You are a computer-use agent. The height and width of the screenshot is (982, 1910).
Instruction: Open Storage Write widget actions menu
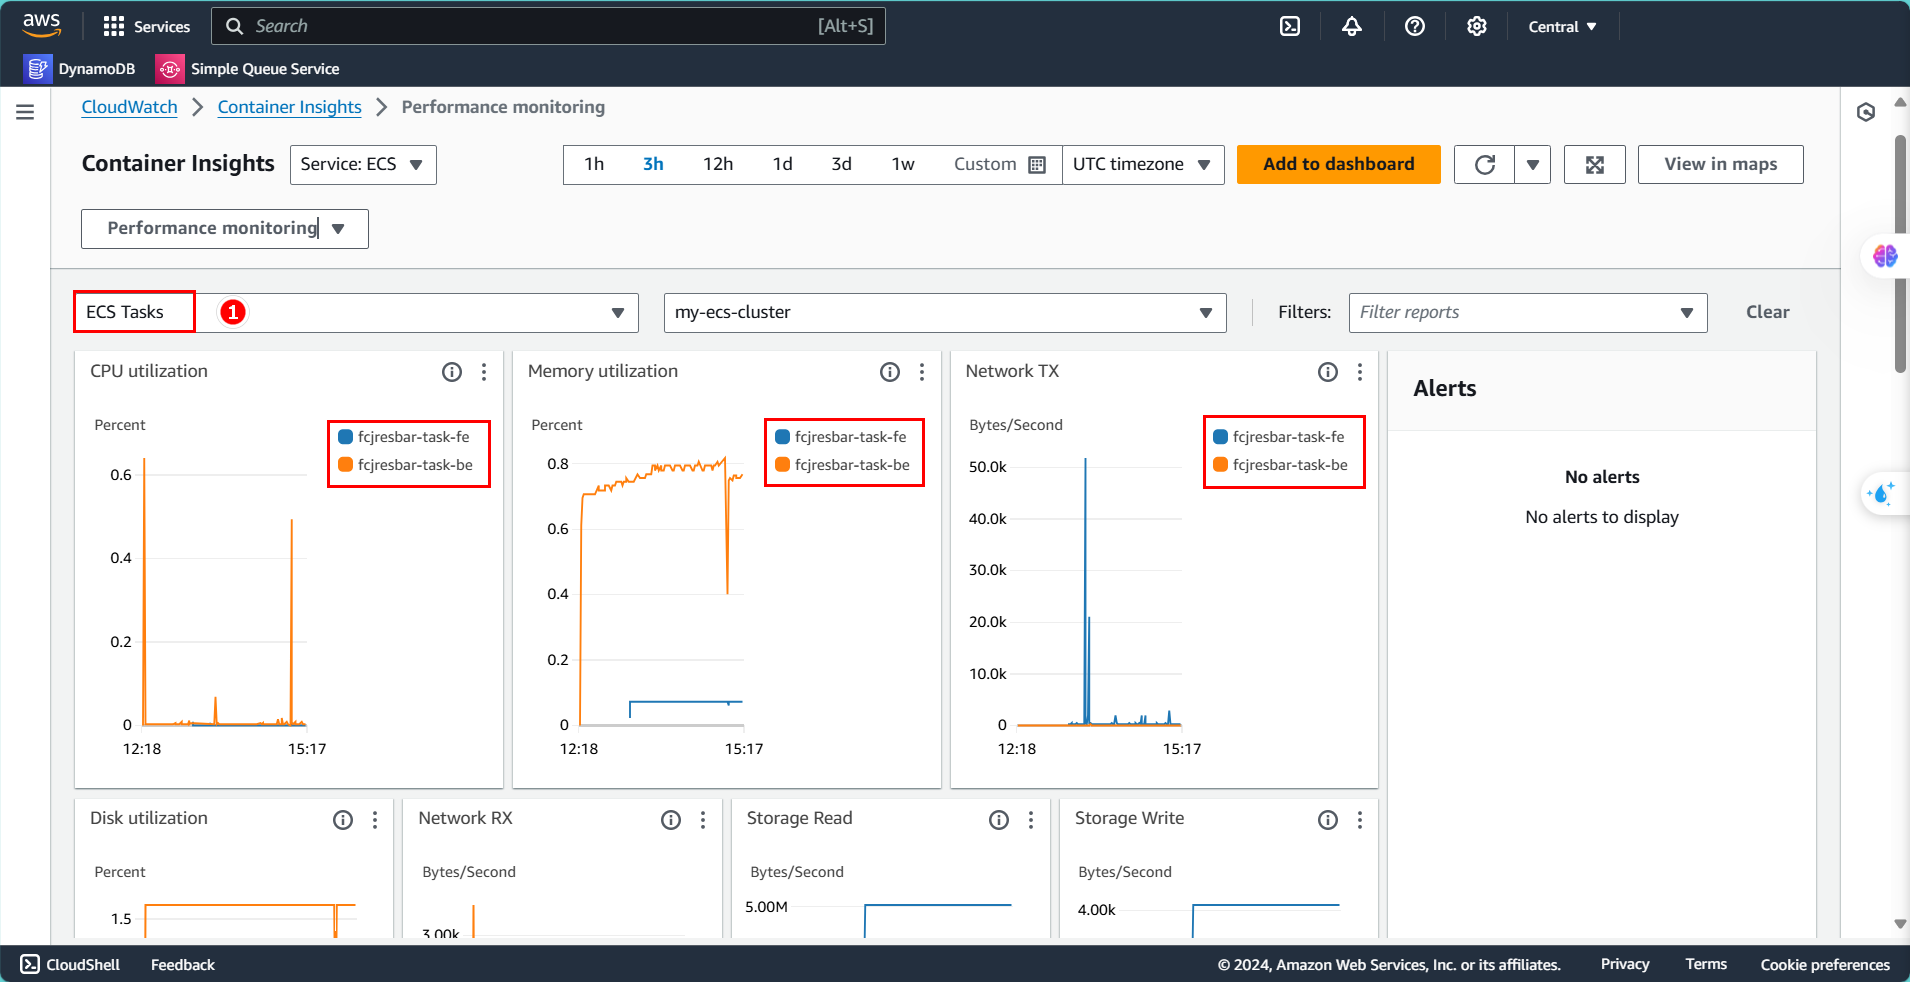point(1360,820)
